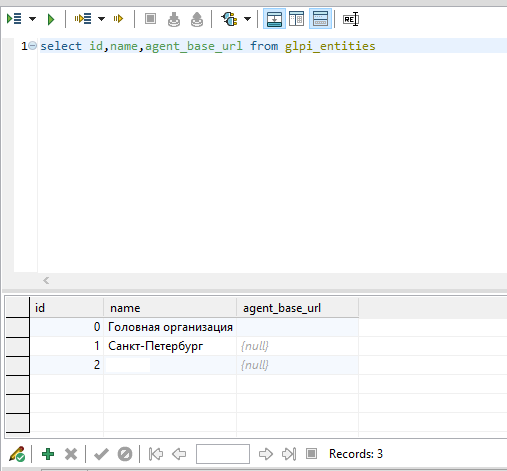Click 'agent_base_url' in the SQL statement
Image resolution: width=507 pixels, height=471 pixels.
tap(194, 46)
